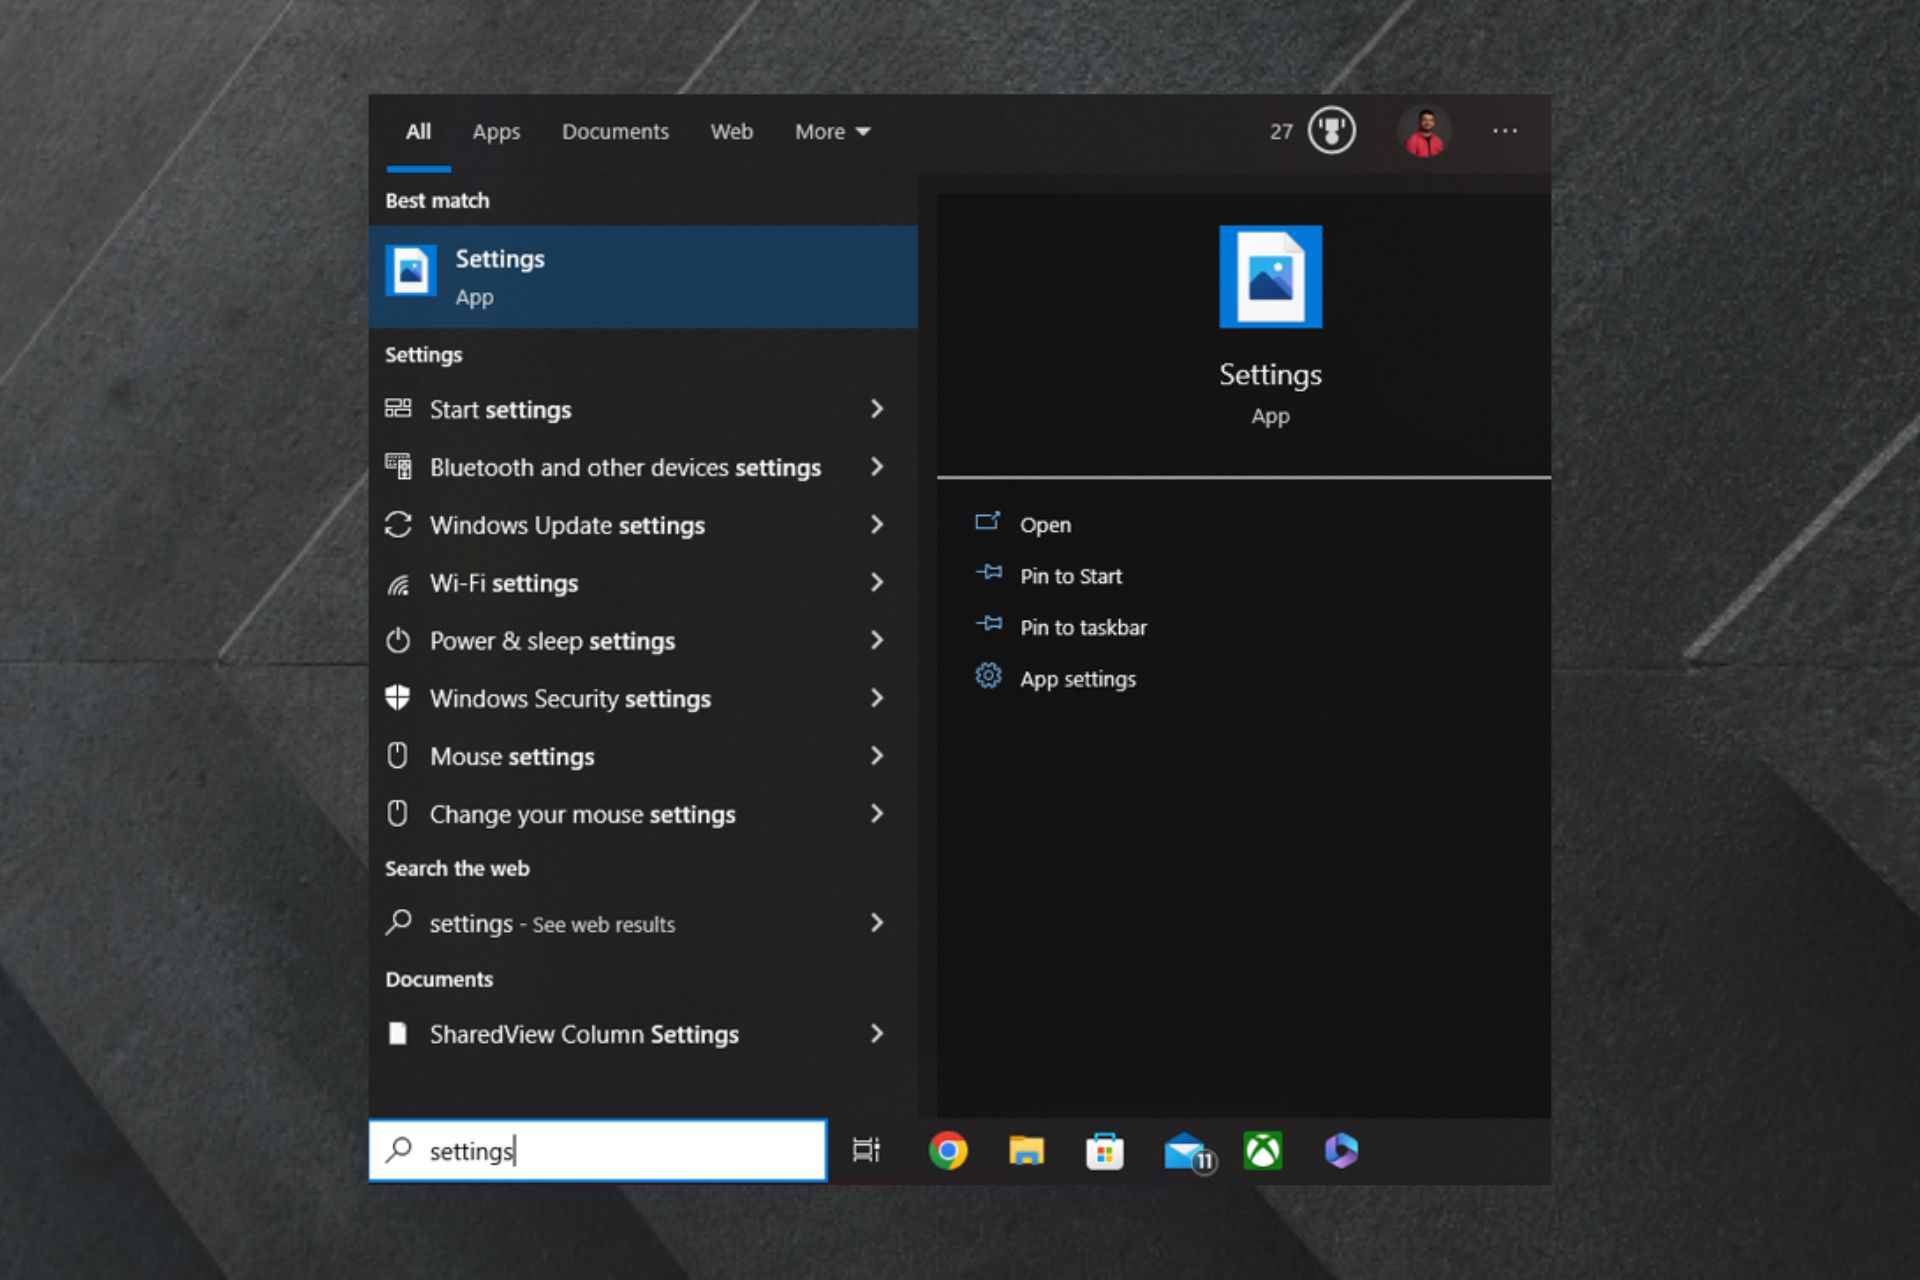This screenshot has width=1920, height=1280.
Task: Click the Windows Update refresh icon
Action: click(398, 524)
